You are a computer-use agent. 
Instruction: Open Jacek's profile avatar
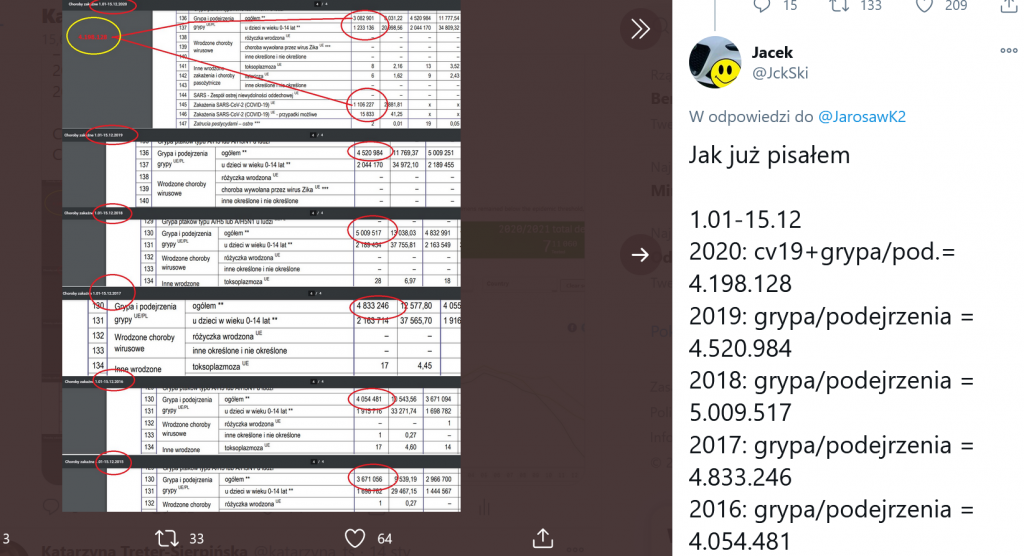[x=715, y=62]
